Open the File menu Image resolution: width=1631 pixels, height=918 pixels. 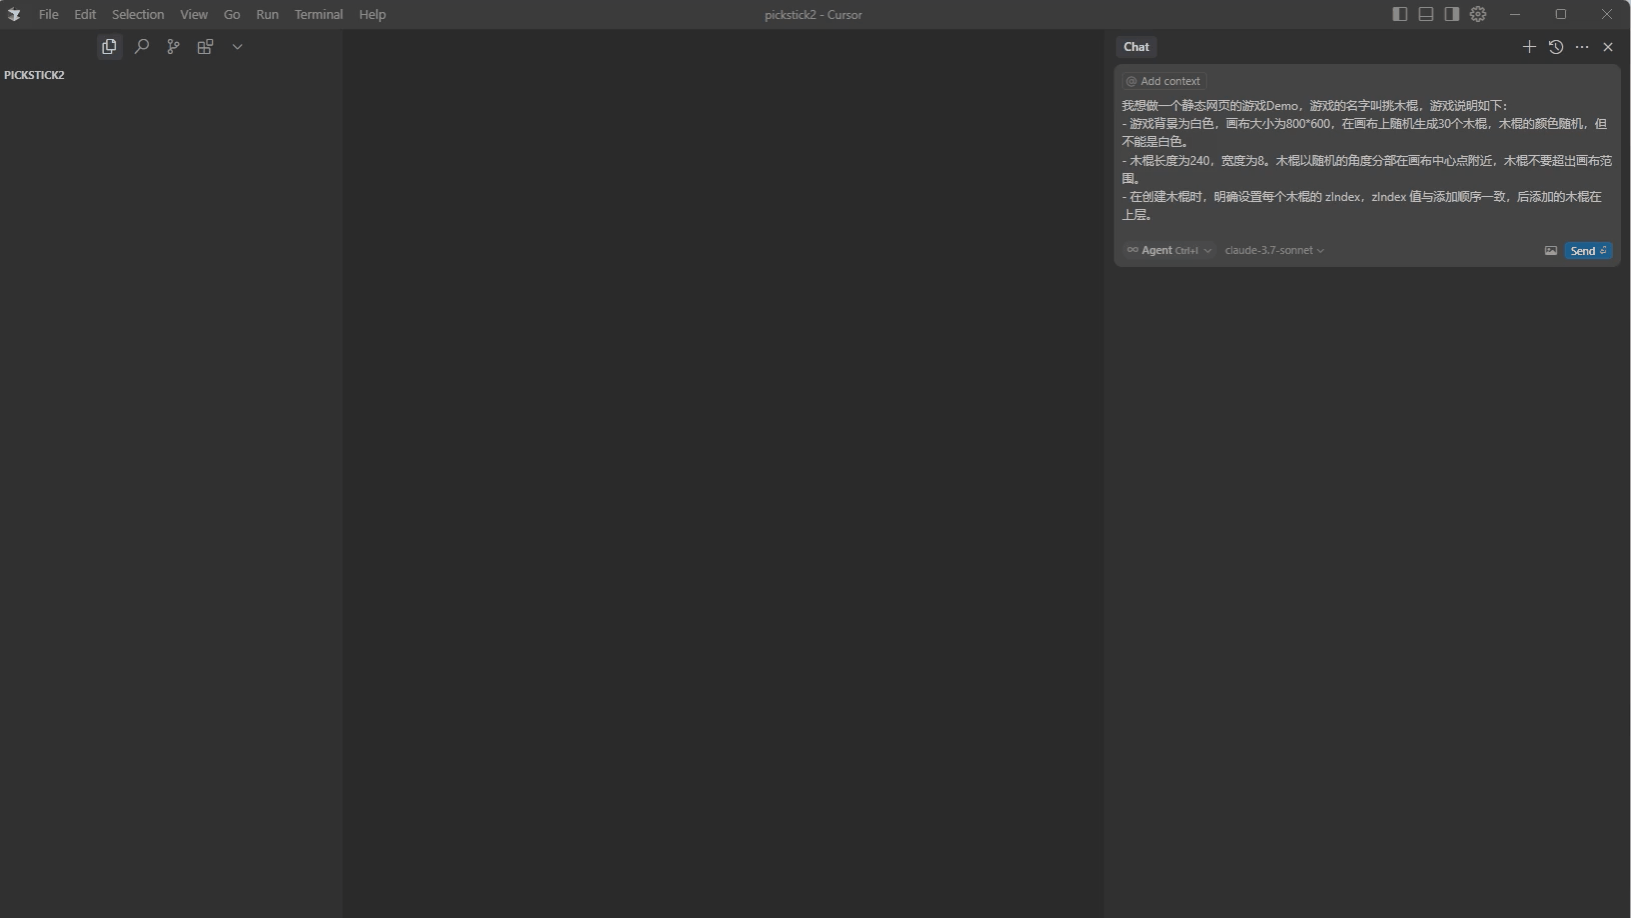pos(48,14)
